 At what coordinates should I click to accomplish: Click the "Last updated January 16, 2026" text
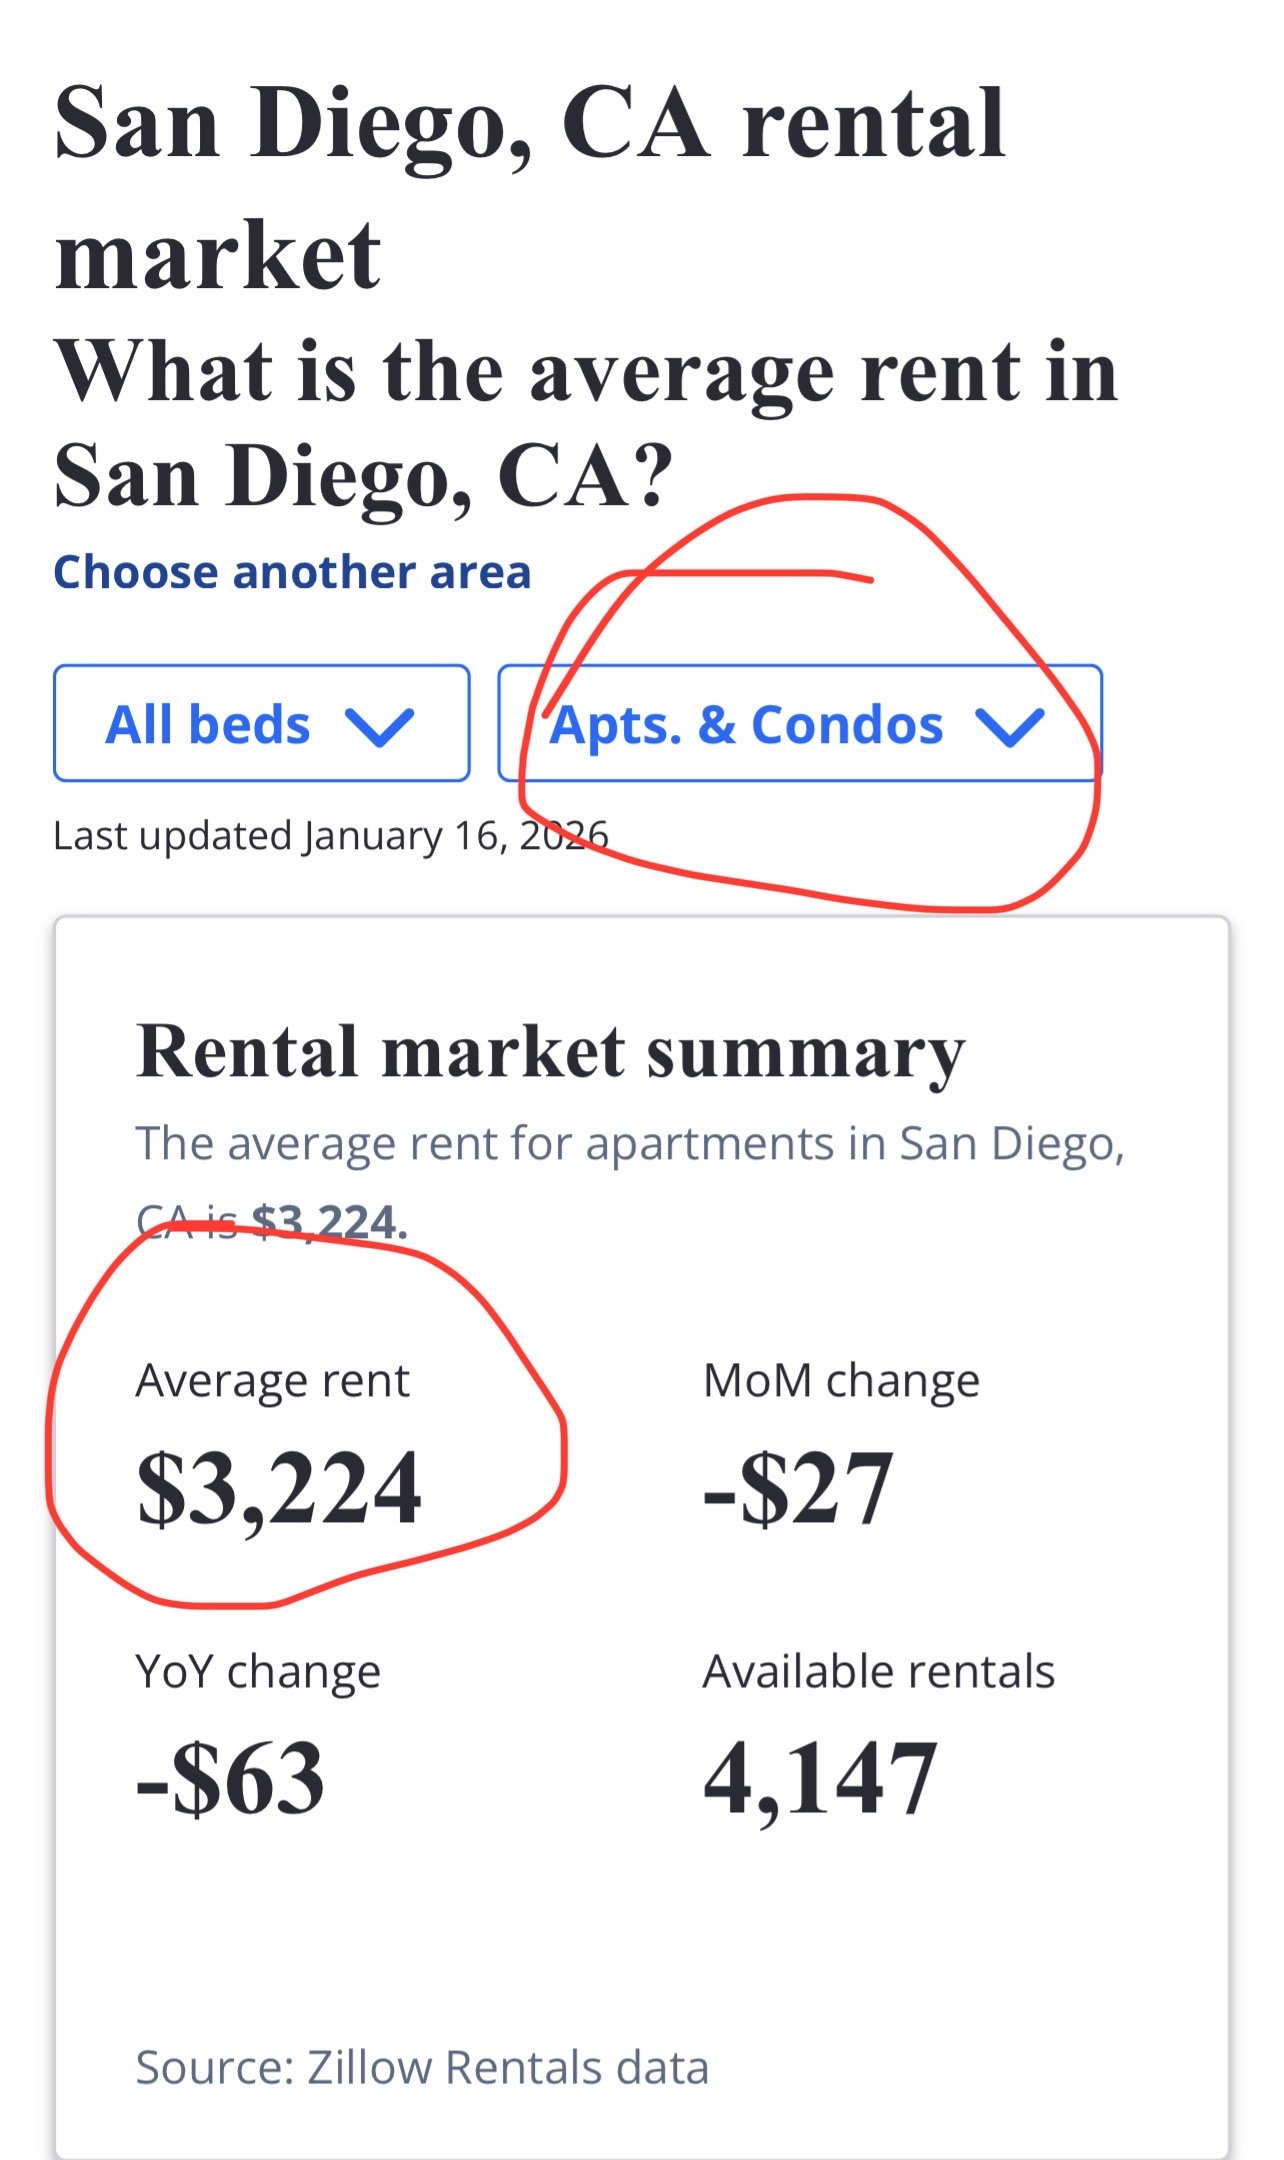point(330,836)
